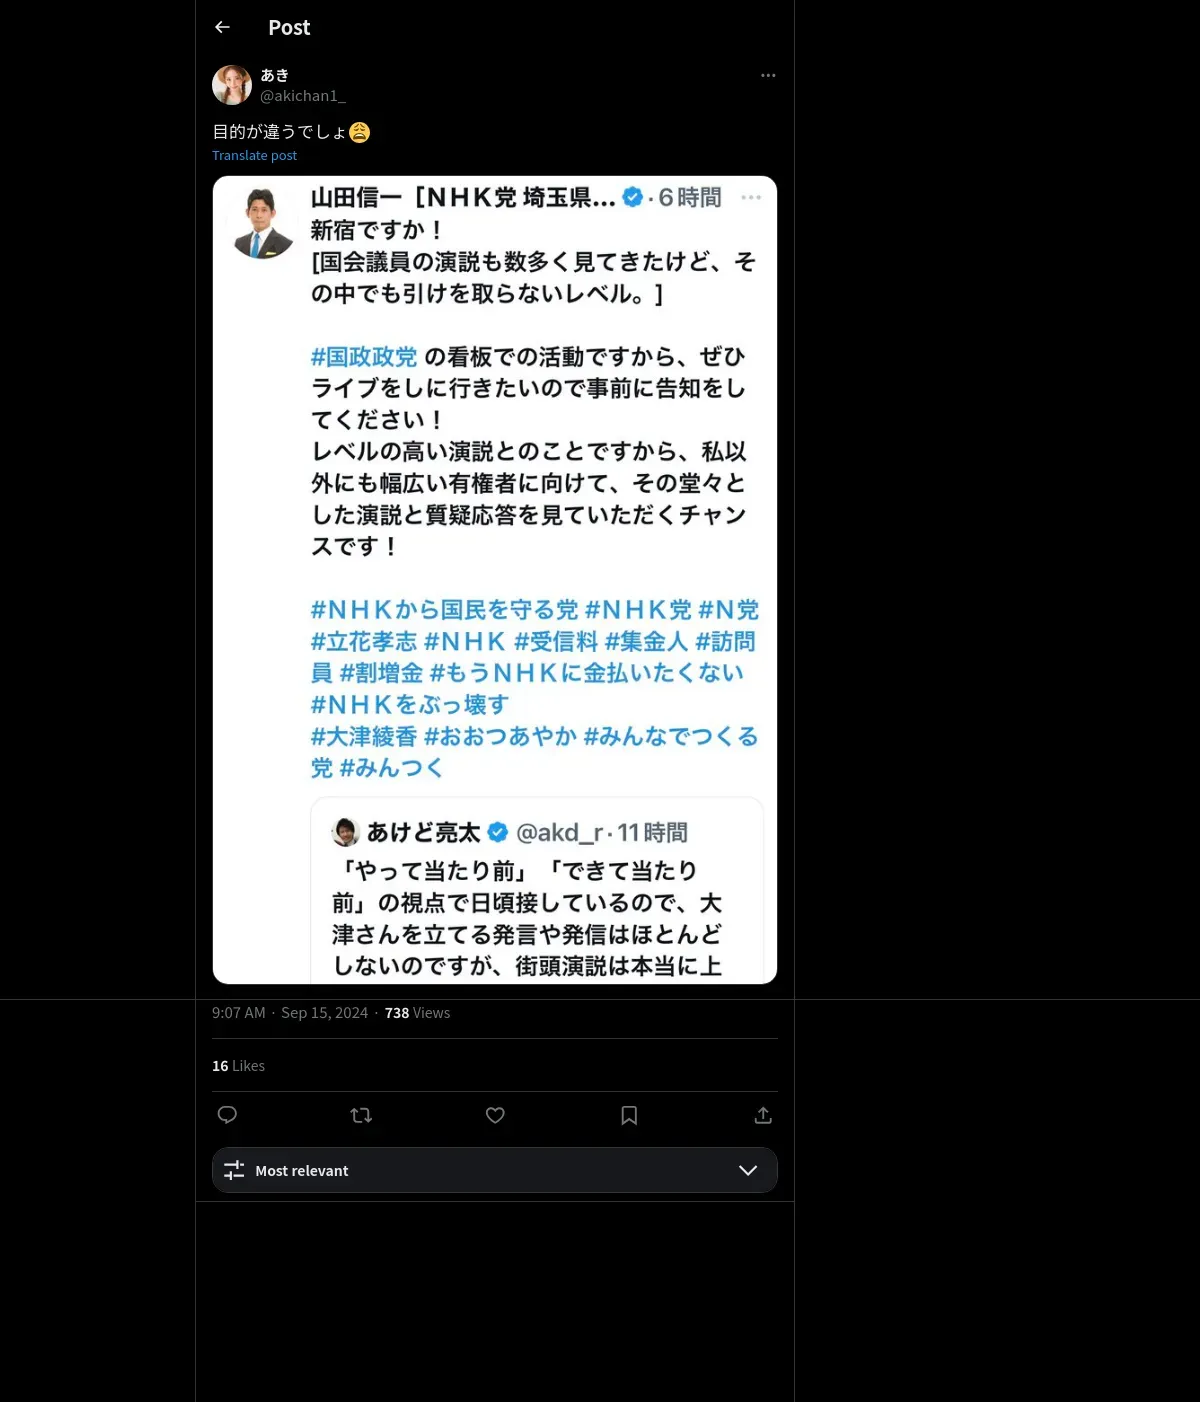Screen dimensions: 1200x1402
Task: Reply to the post via comment icon
Action: [227, 1115]
